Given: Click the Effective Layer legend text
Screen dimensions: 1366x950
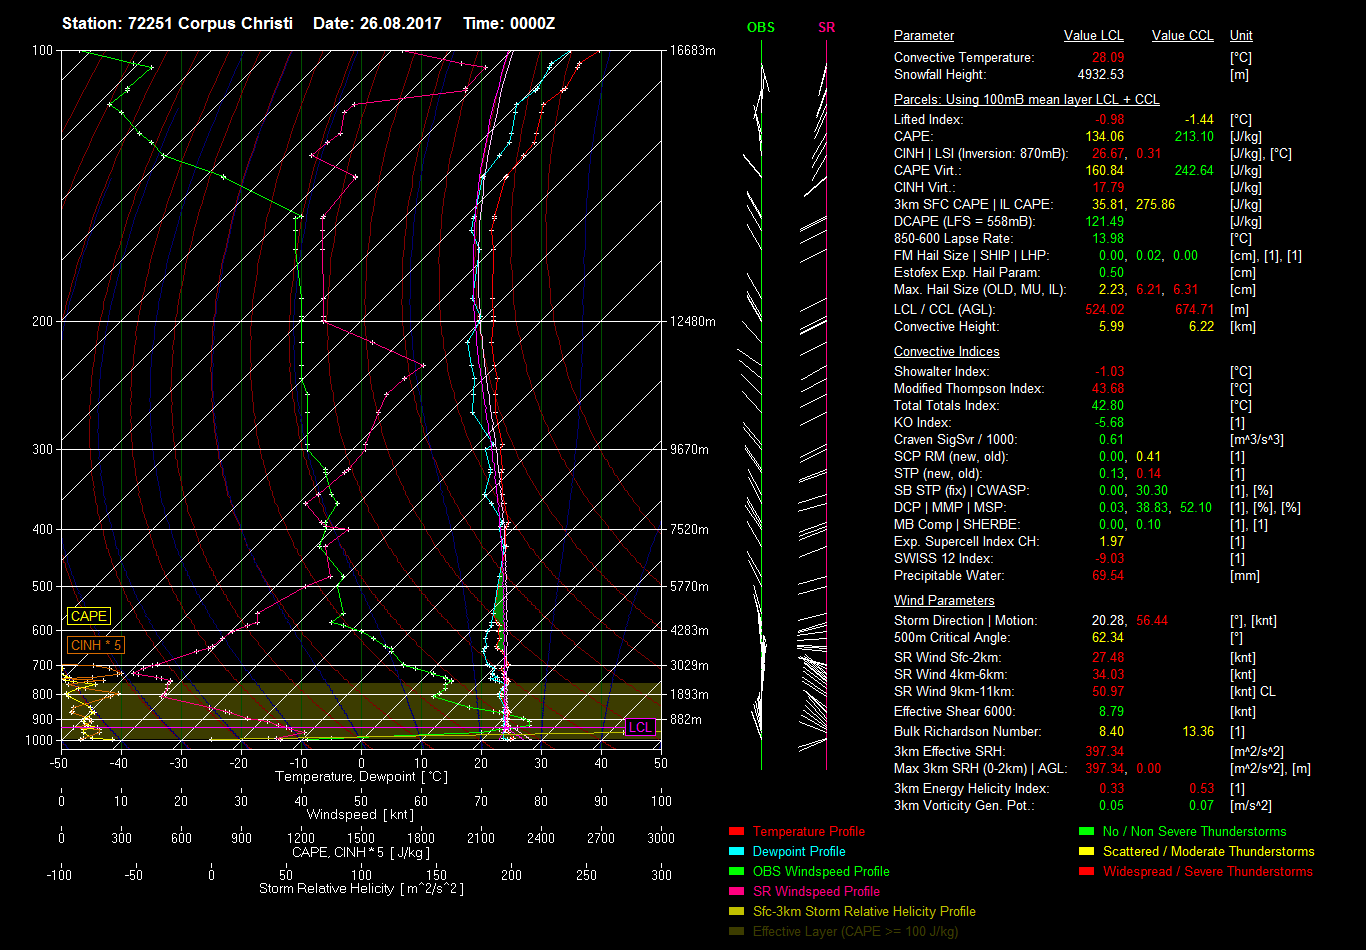Looking at the screenshot, I should [x=855, y=932].
